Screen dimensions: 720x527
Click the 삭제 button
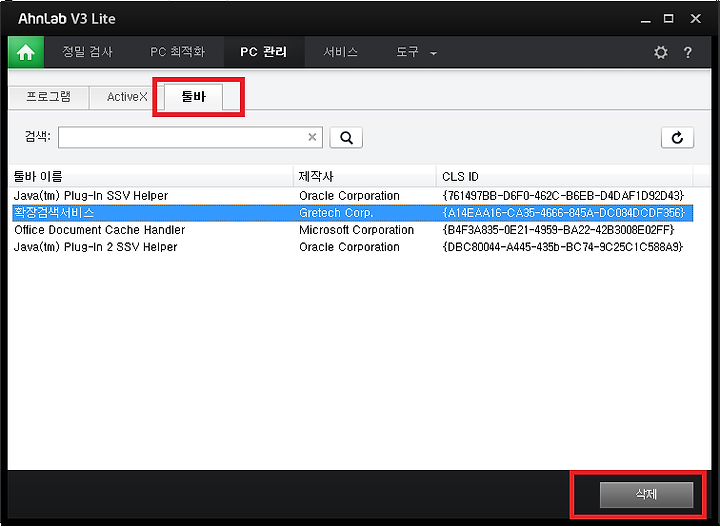(646, 494)
